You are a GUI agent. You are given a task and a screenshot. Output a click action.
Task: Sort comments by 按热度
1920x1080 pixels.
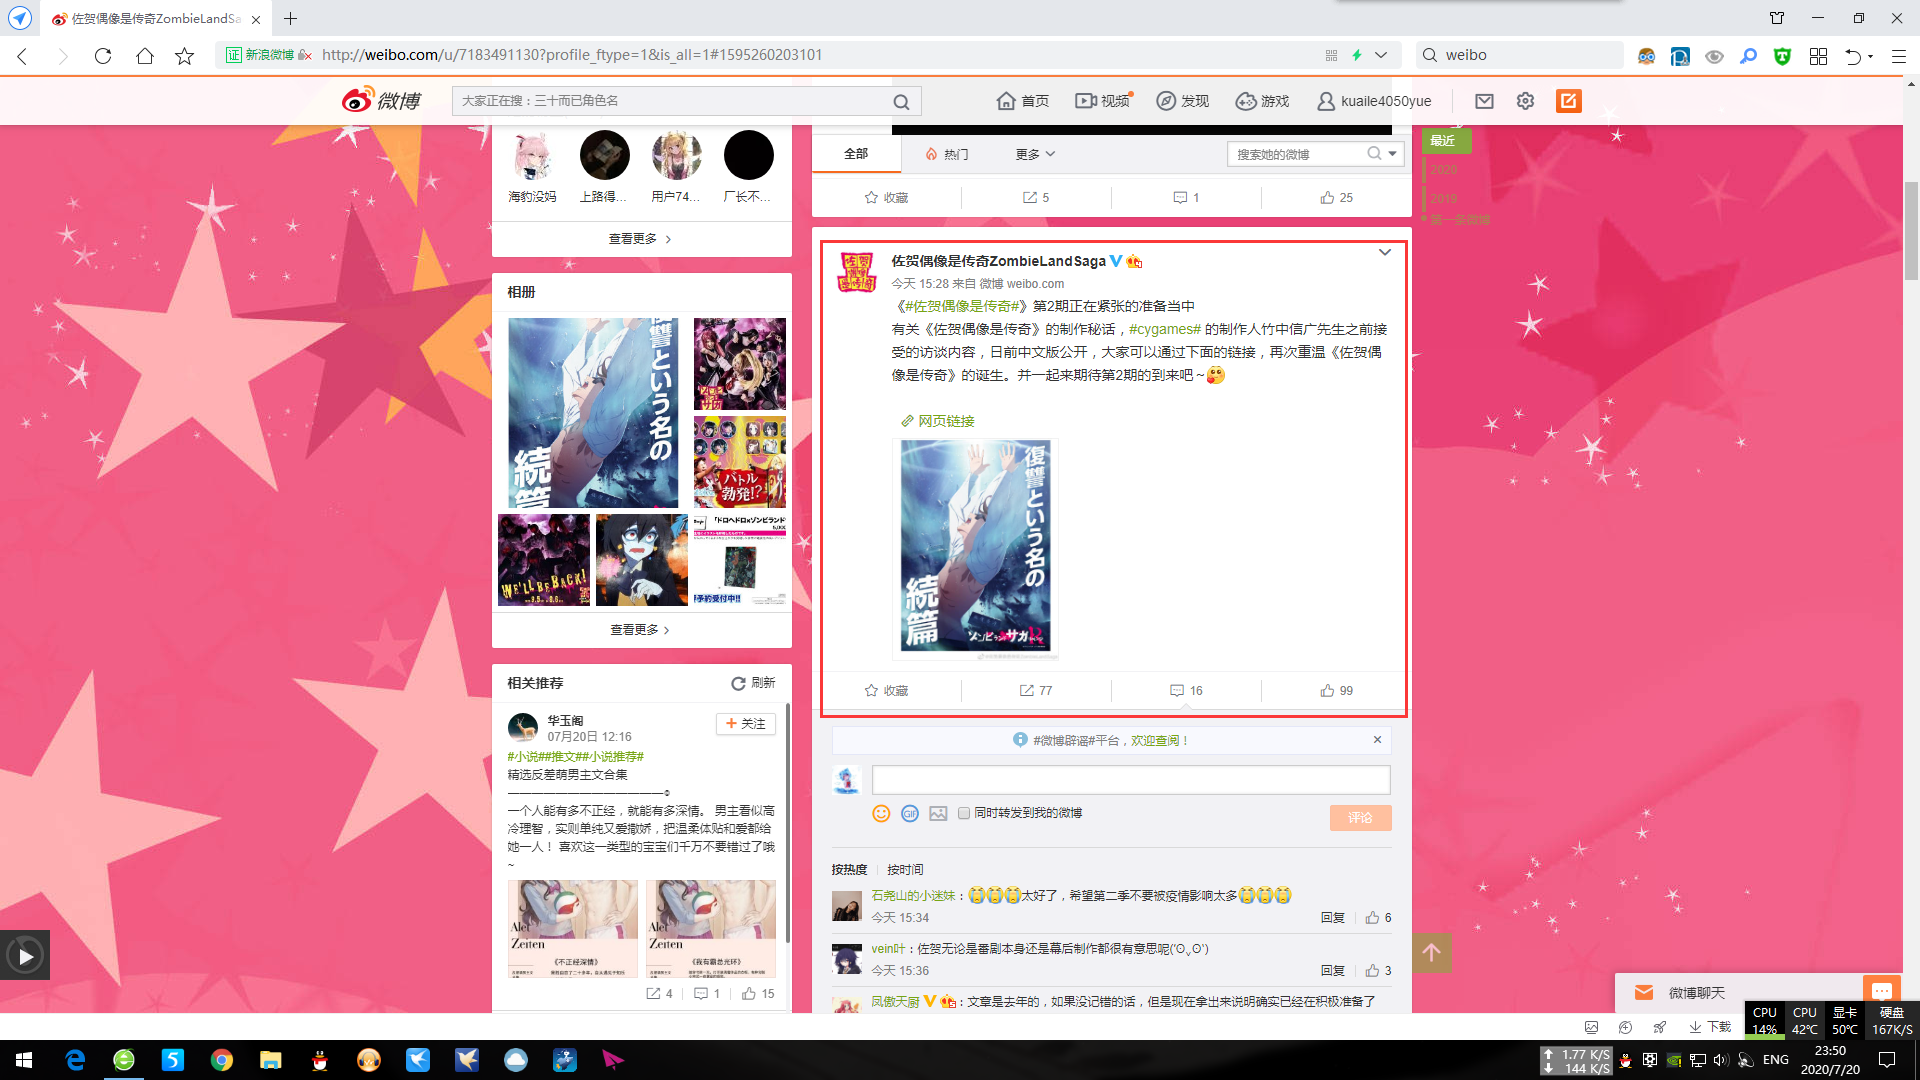coord(849,869)
